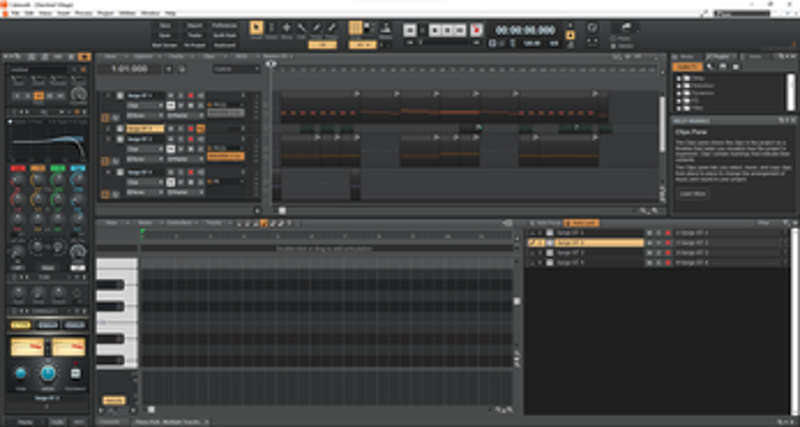Open the Notes menu in piano roll view
Screen dimensions: 800x427
pyautogui.click(x=147, y=223)
